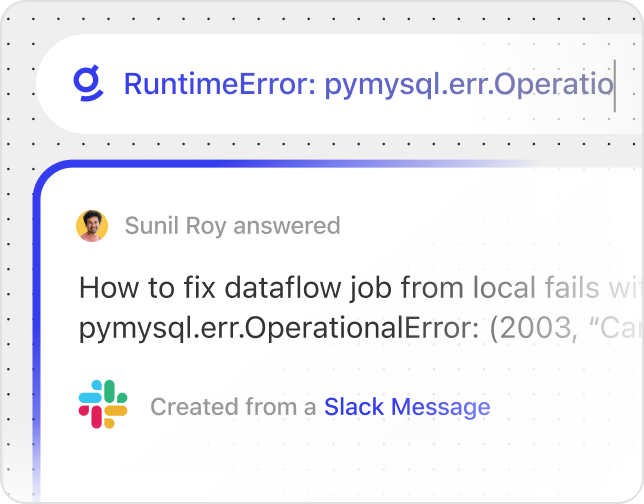Open the "Slack Message" link
This screenshot has height=504, width=644.
pyautogui.click(x=407, y=407)
